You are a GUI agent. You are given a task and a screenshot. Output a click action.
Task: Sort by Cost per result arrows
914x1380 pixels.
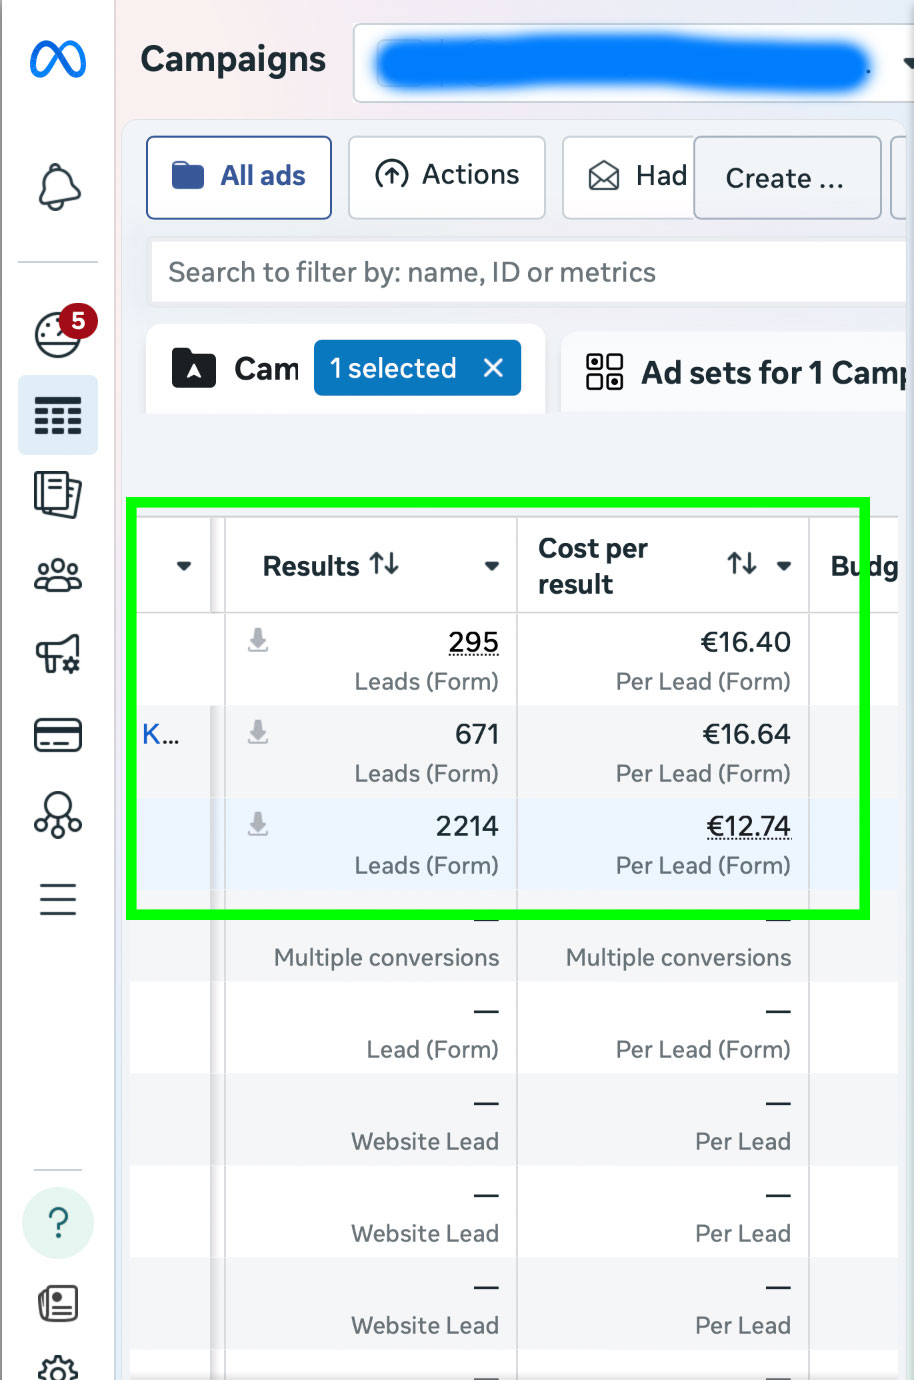(x=741, y=564)
